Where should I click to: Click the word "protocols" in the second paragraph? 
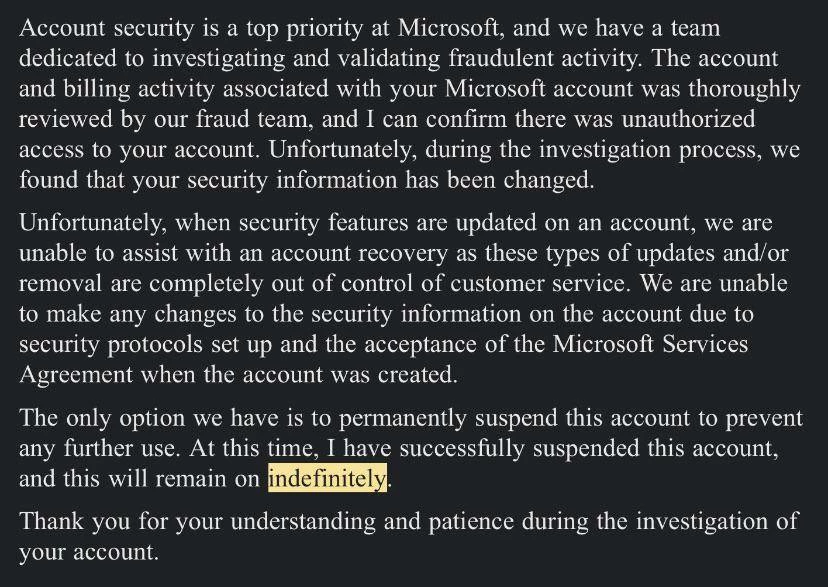coord(155,345)
